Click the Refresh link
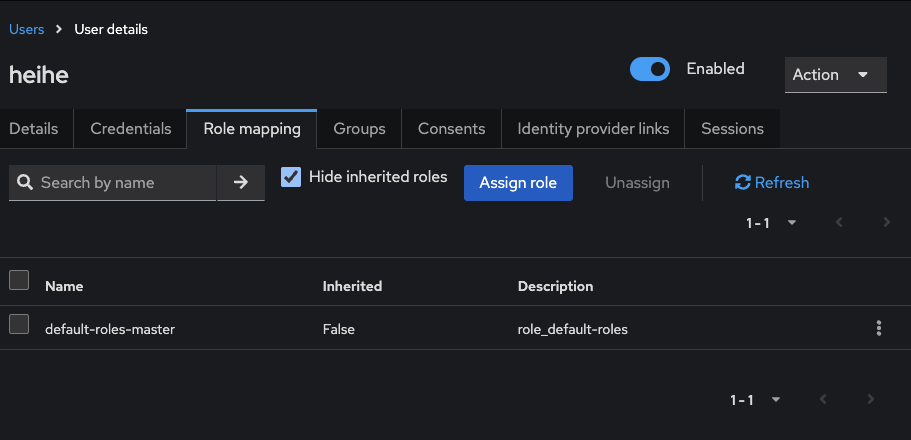 pos(771,183)
